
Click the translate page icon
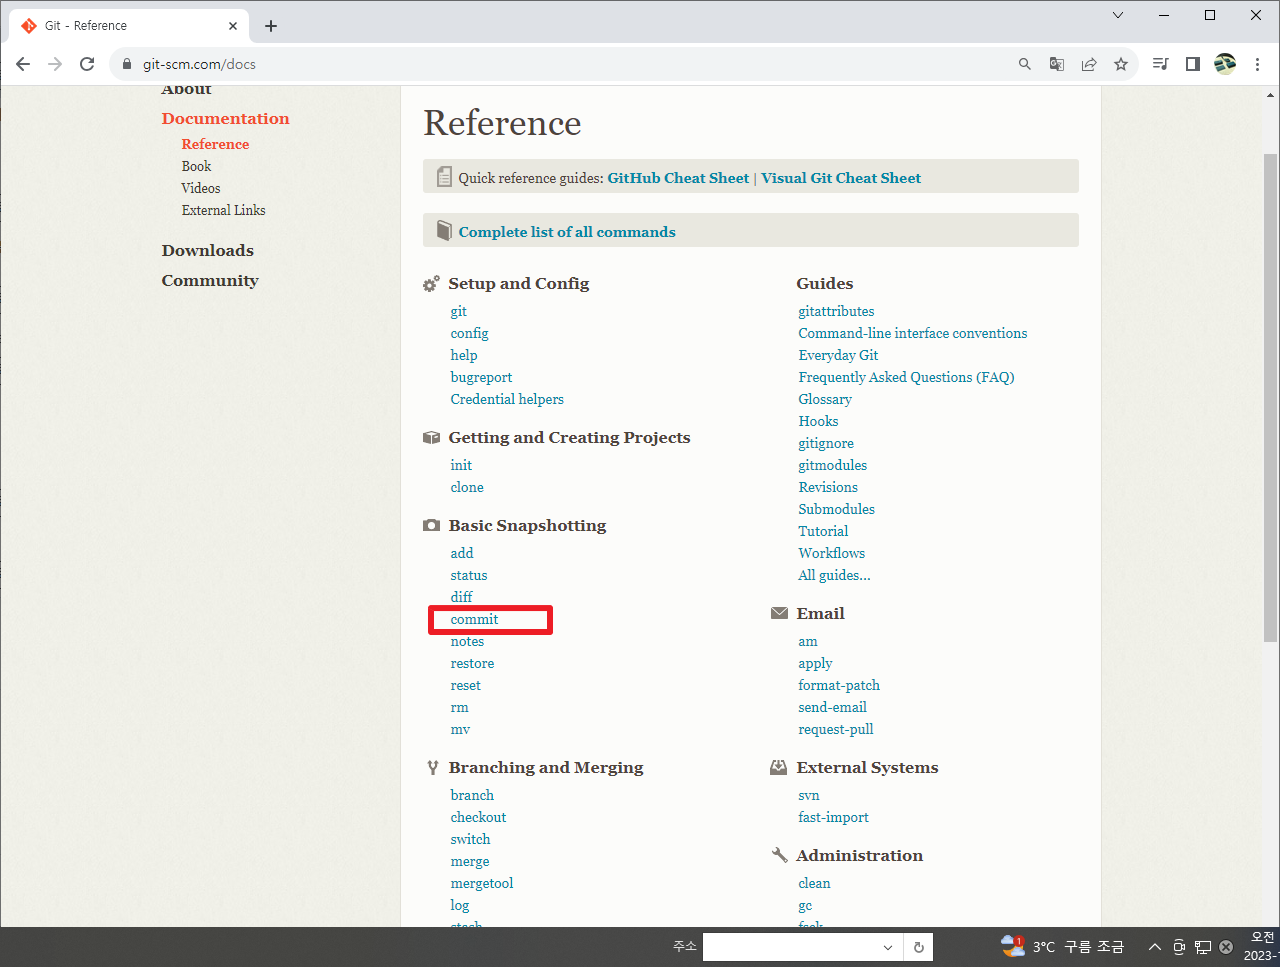tap(1057, 64)
